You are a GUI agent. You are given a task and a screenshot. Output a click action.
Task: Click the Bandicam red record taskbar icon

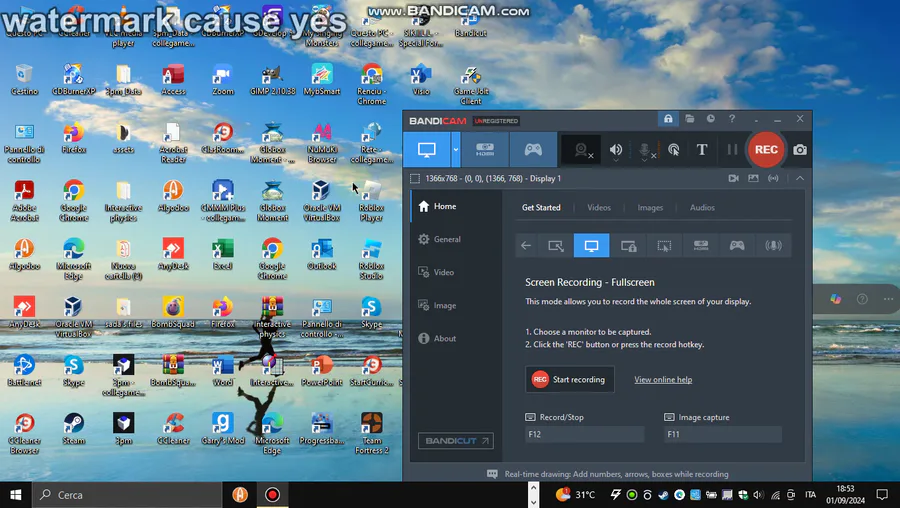coord(272,495)
